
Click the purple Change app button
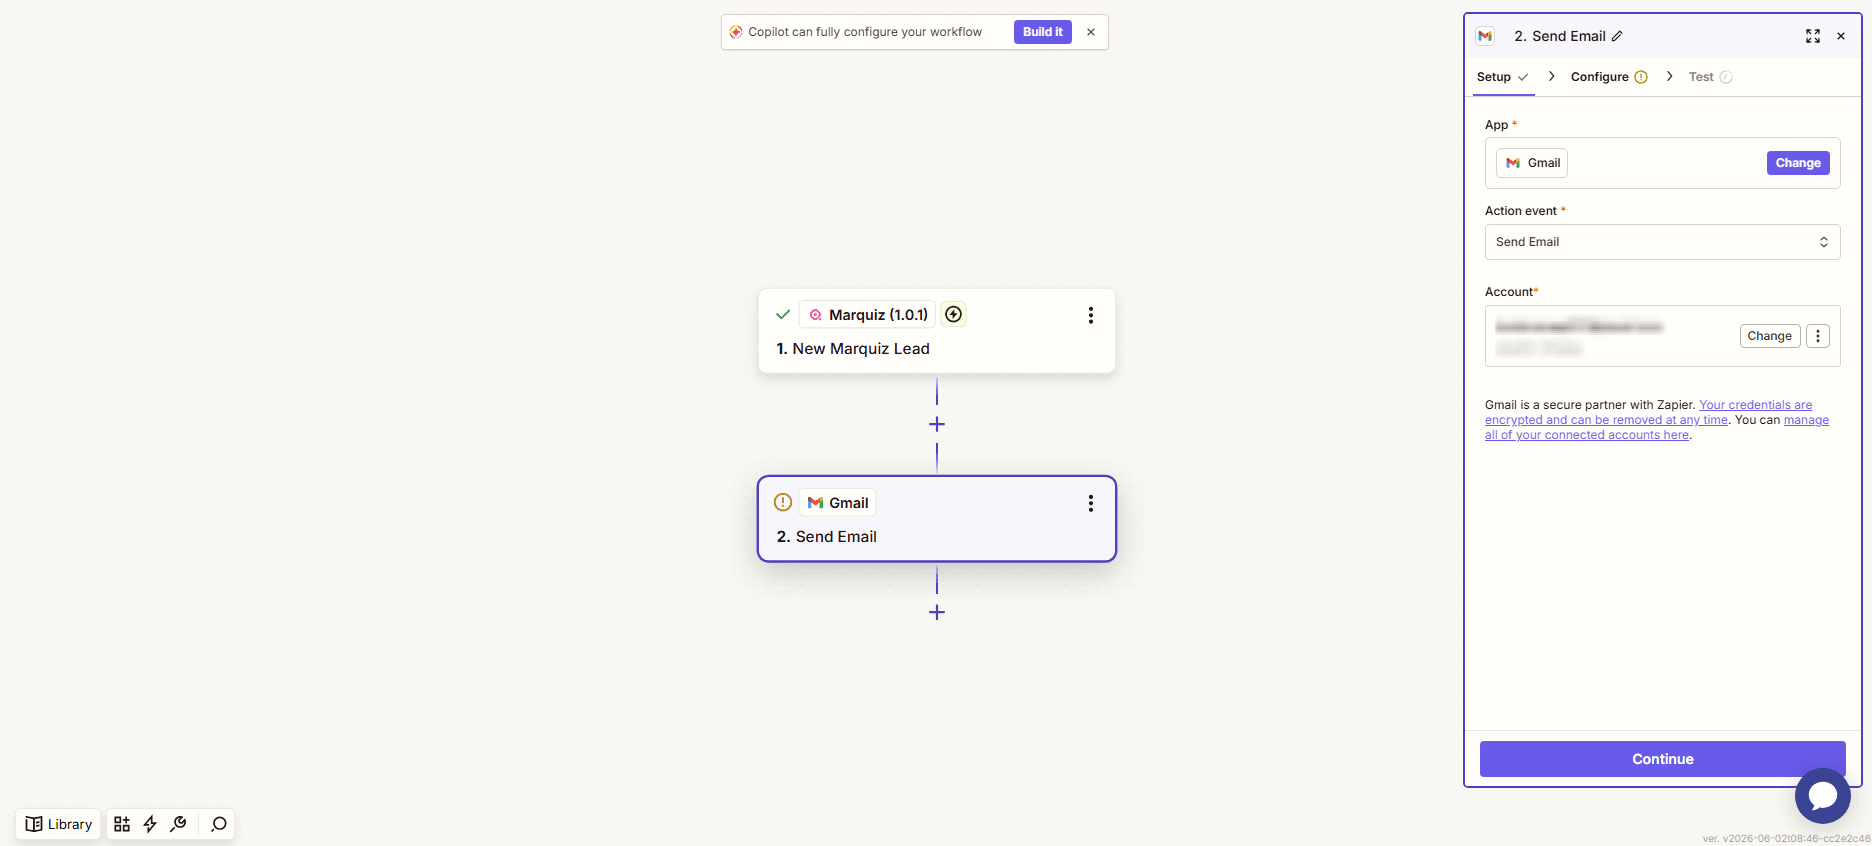point(1798,163)
